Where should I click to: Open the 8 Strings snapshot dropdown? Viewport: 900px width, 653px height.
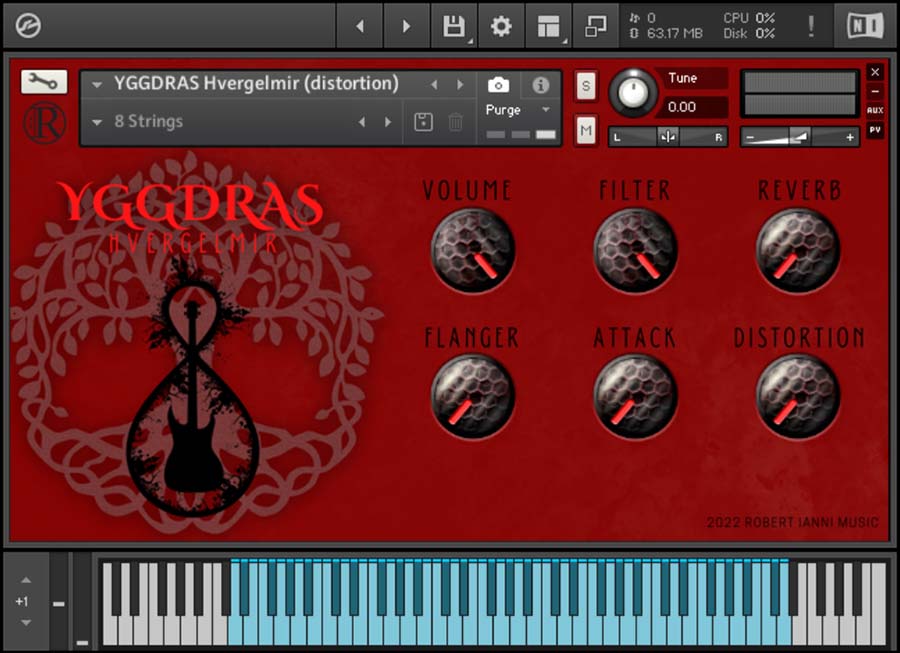97,122
